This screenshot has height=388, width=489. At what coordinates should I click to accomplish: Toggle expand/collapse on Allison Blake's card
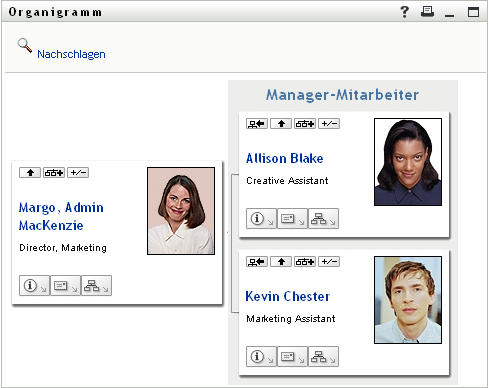click(329, 124)
